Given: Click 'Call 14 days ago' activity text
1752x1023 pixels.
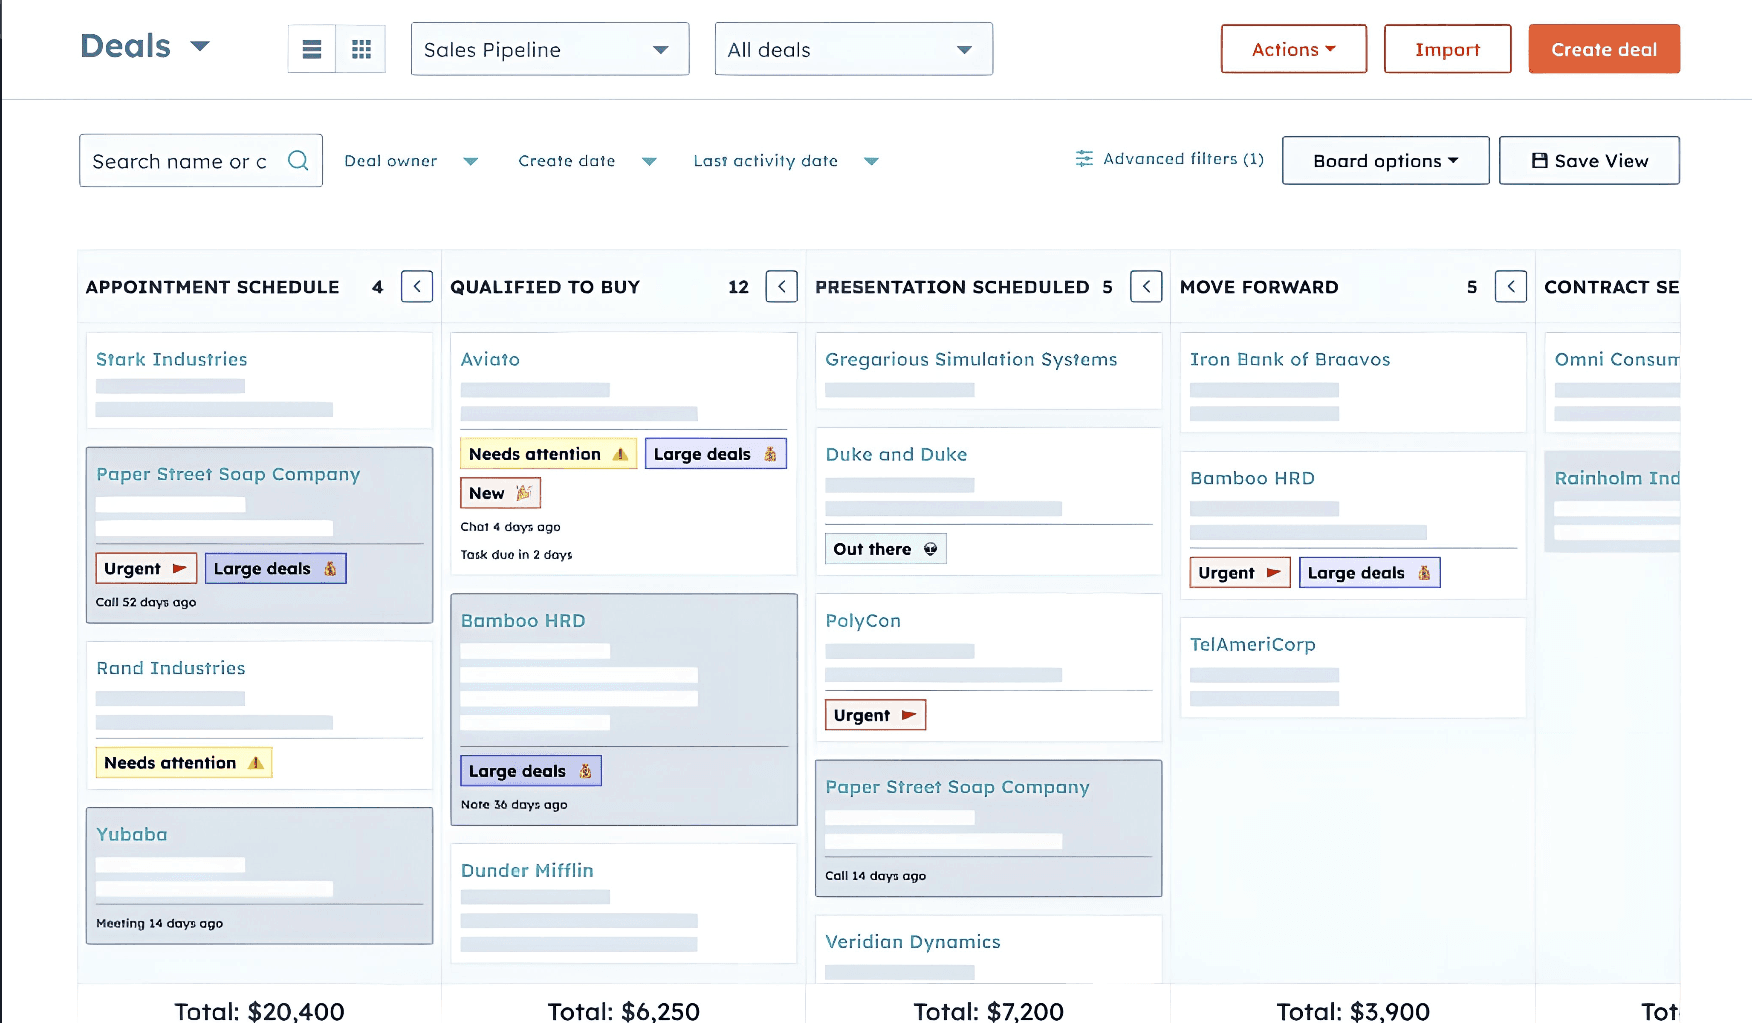Looking at the screenshot, I should (875, 875).
